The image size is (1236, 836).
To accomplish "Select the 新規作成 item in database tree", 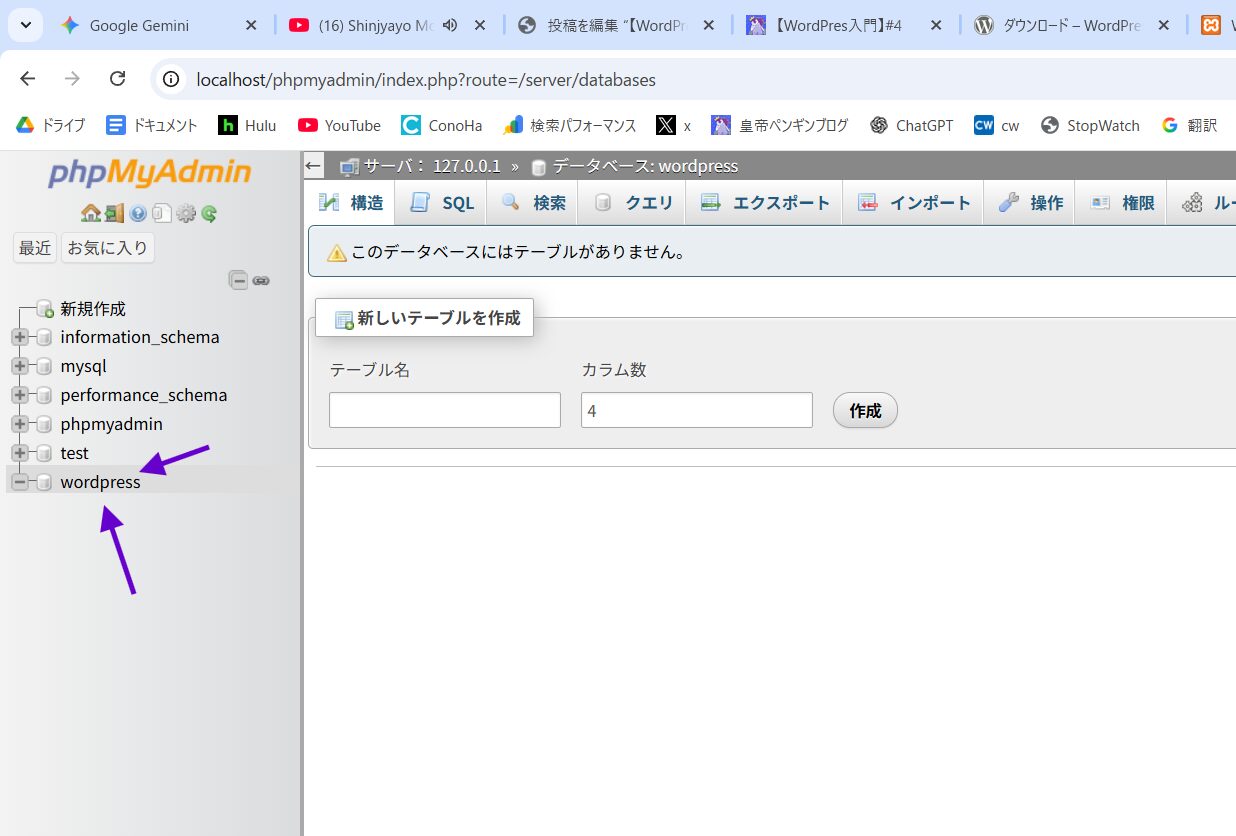I will 92,309.
